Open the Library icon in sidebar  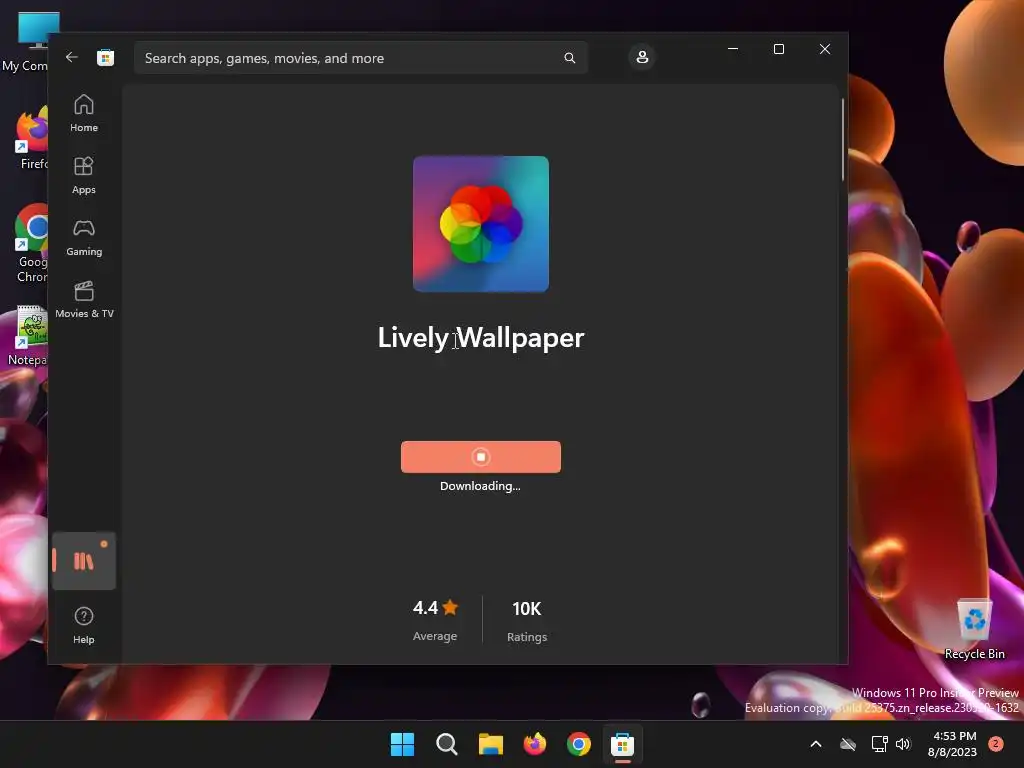84,561
